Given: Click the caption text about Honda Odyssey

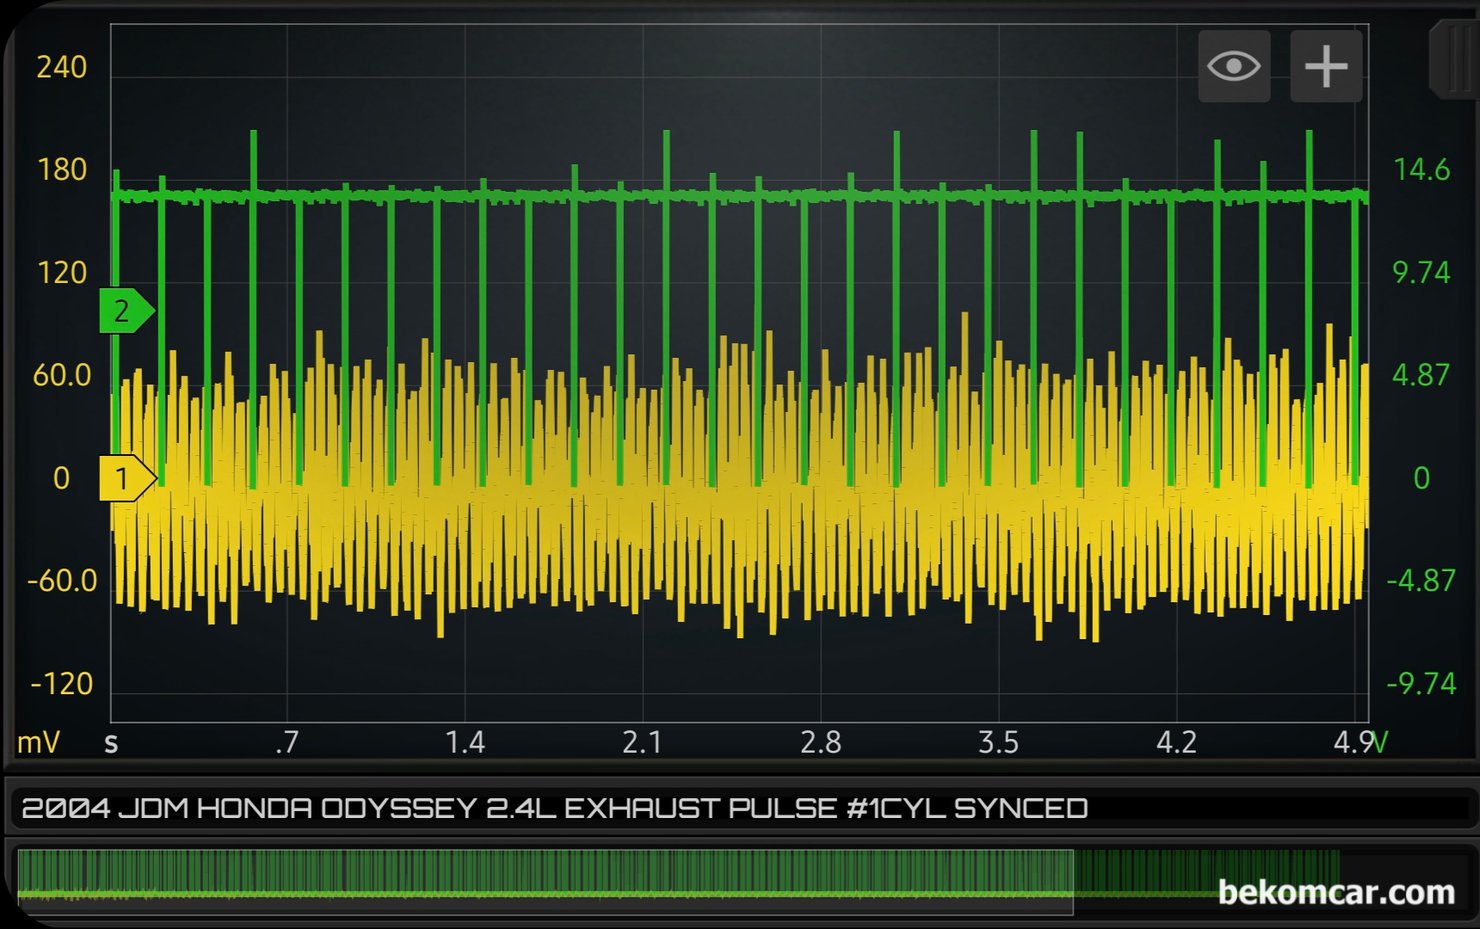Looking at the screenshot, I should point(554,808).
